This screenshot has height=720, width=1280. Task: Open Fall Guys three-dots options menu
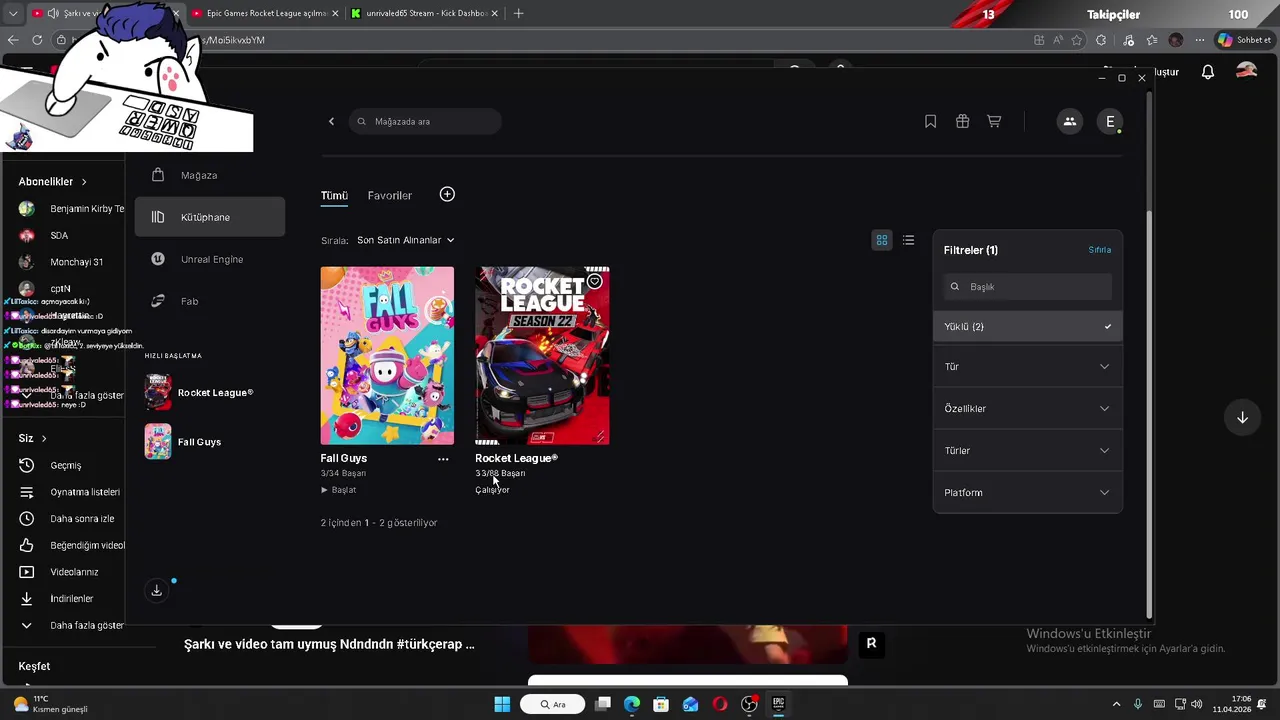[443, 459]
